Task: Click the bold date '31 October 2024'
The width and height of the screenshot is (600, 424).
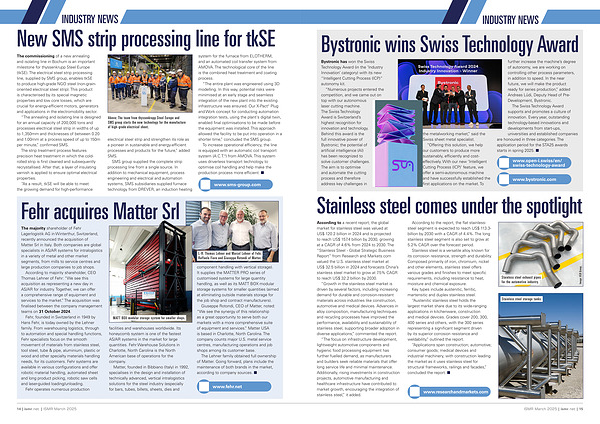Action: 54,311
